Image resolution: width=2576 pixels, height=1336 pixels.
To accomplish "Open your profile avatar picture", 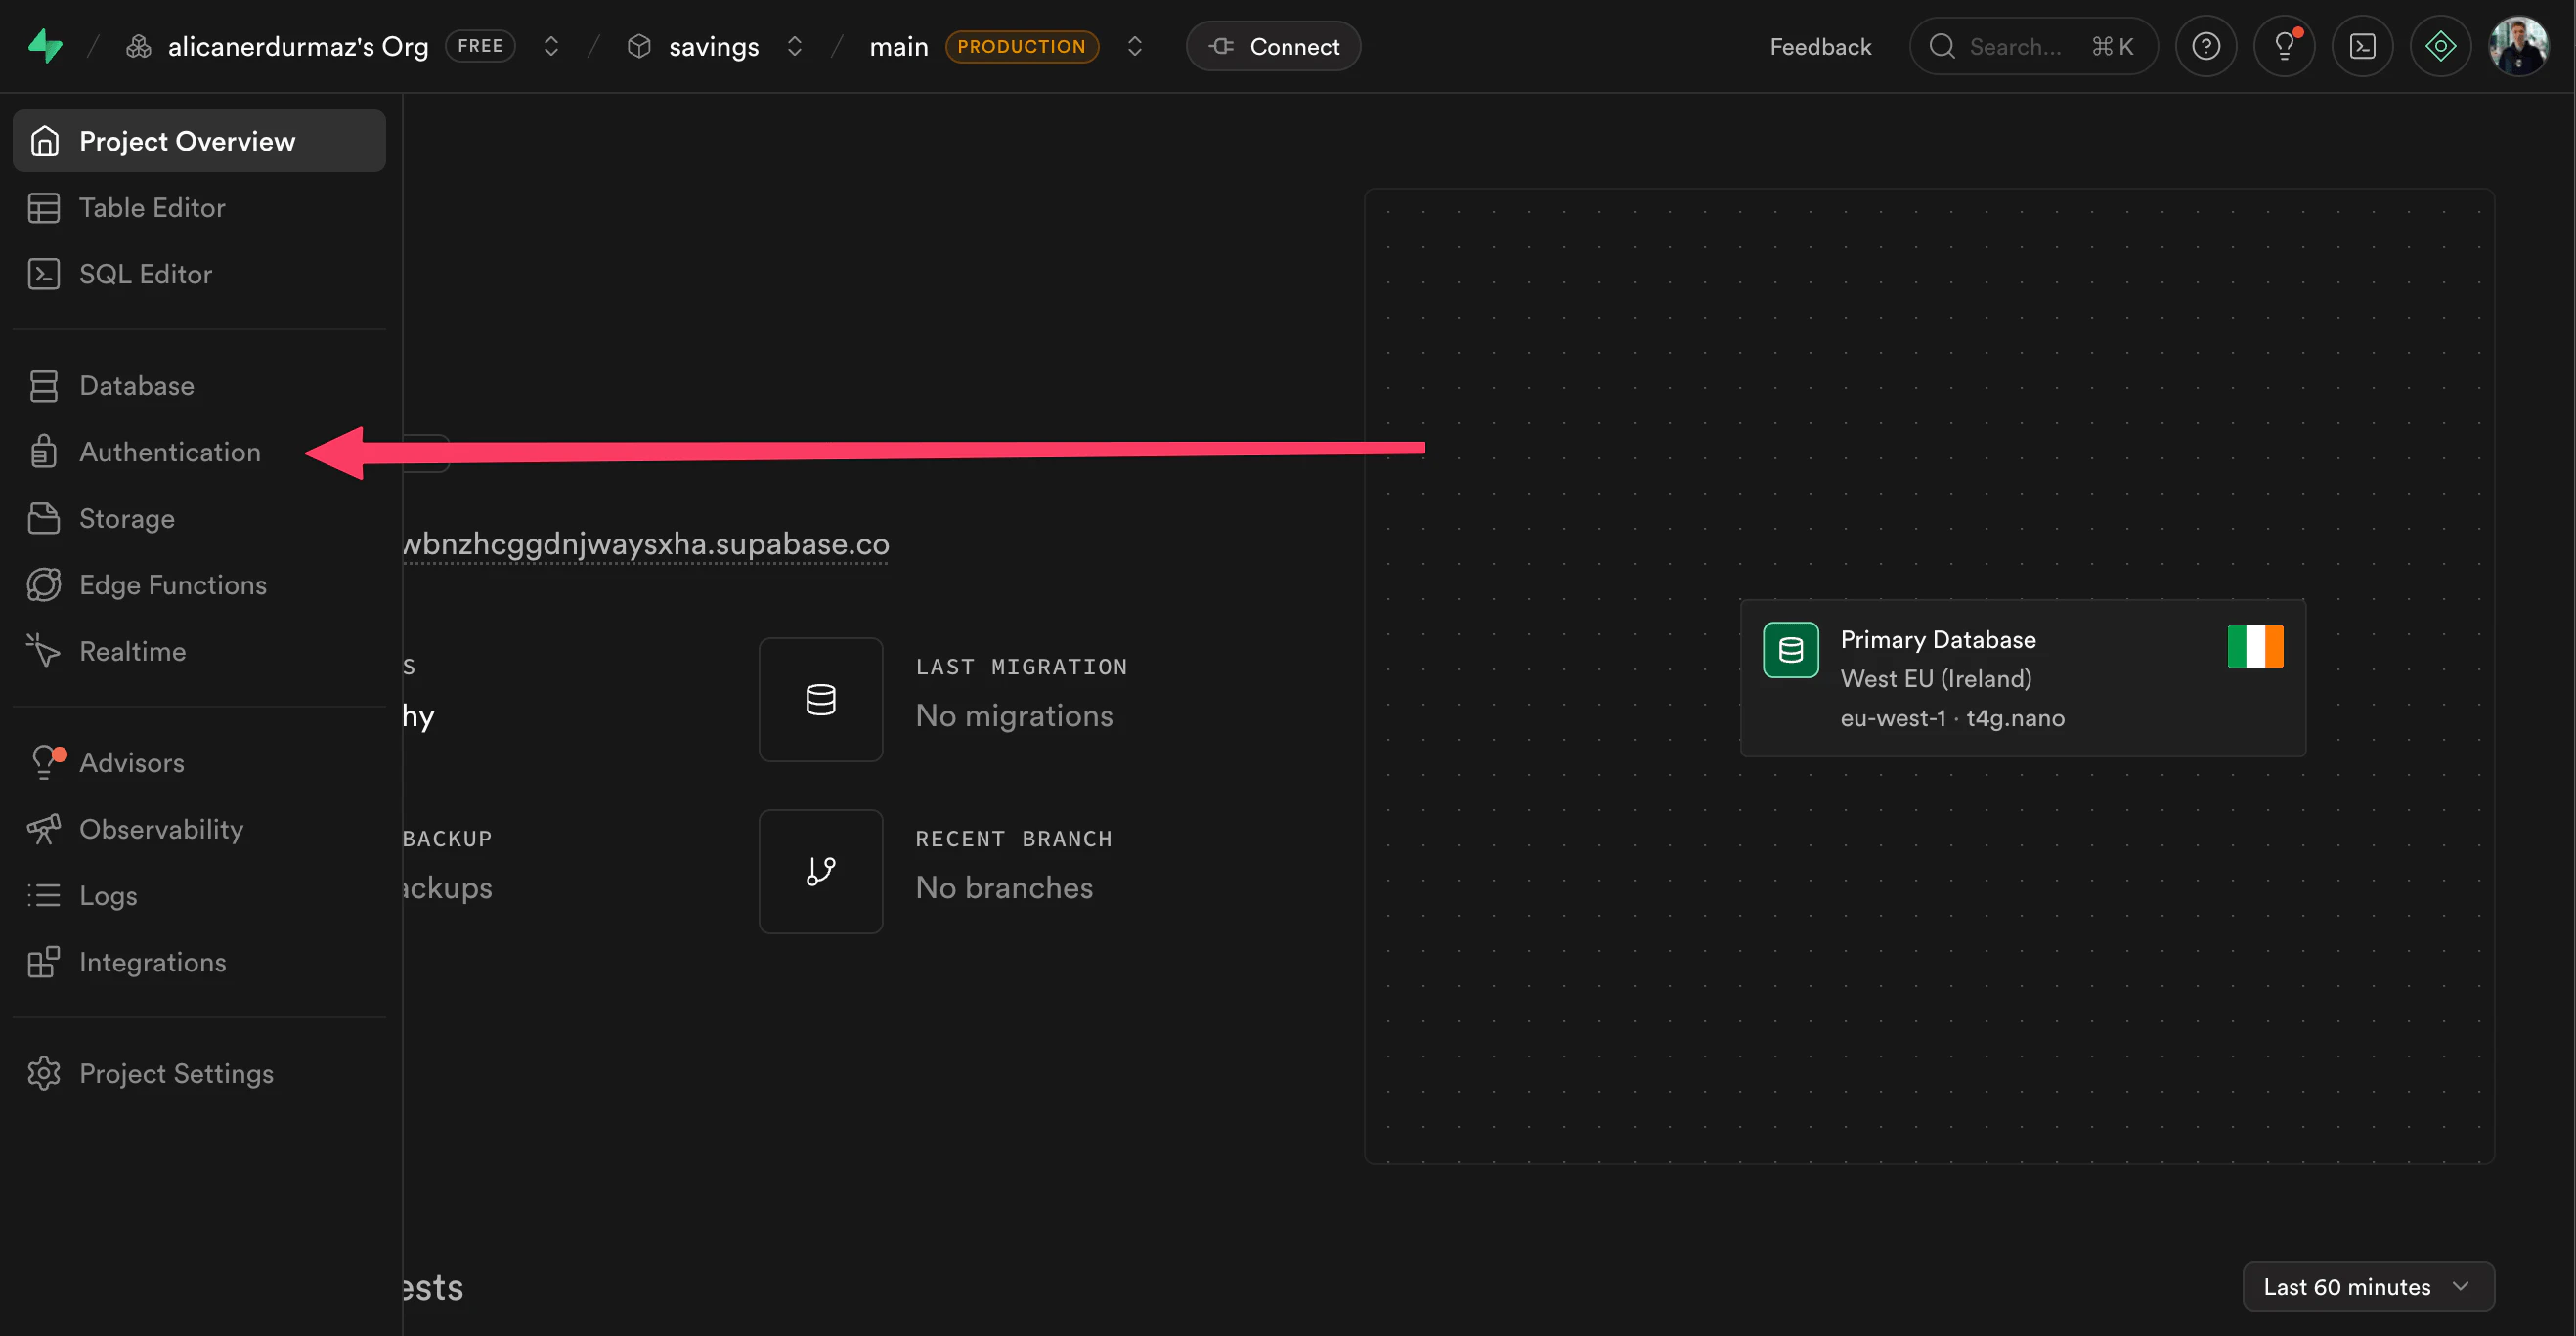I will pos(2521,45).
